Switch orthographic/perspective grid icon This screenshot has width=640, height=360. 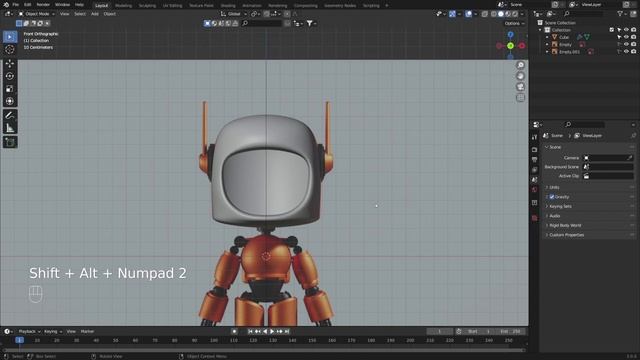[520, 98]
